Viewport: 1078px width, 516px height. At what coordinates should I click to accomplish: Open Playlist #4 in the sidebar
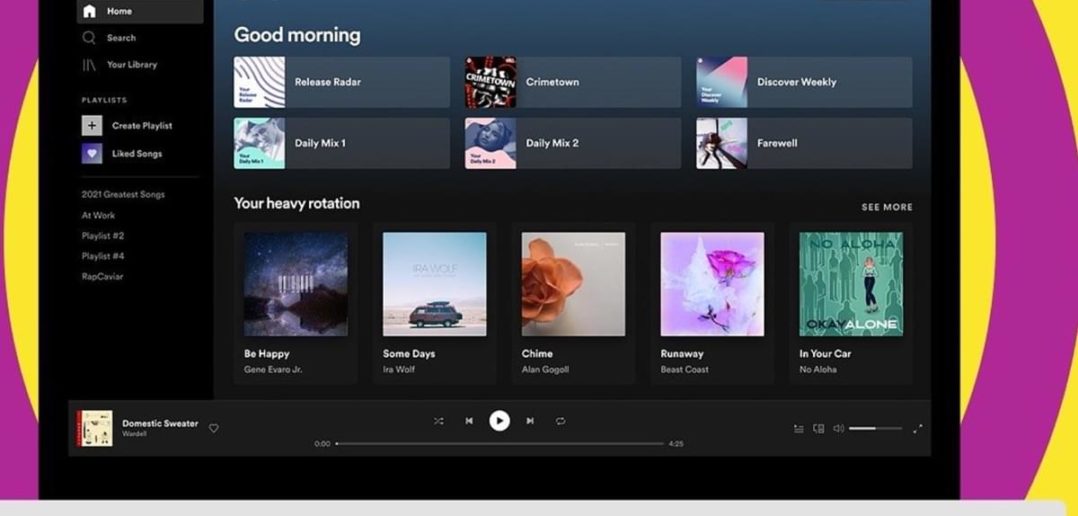pos(103,256)
